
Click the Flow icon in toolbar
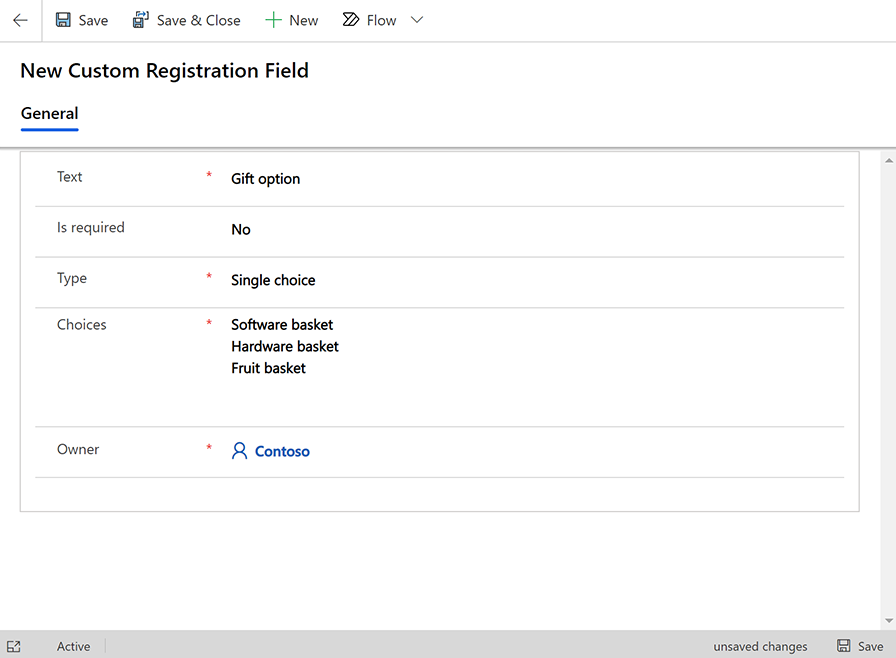coord(351,20)
